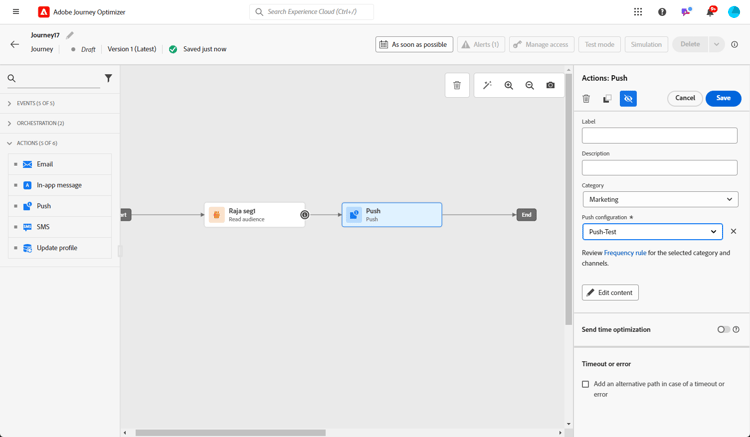Image resolution: width=750 pixels, height=437 pixels.
Task: Select the SMS action in palette
Action: coord(60,227)
